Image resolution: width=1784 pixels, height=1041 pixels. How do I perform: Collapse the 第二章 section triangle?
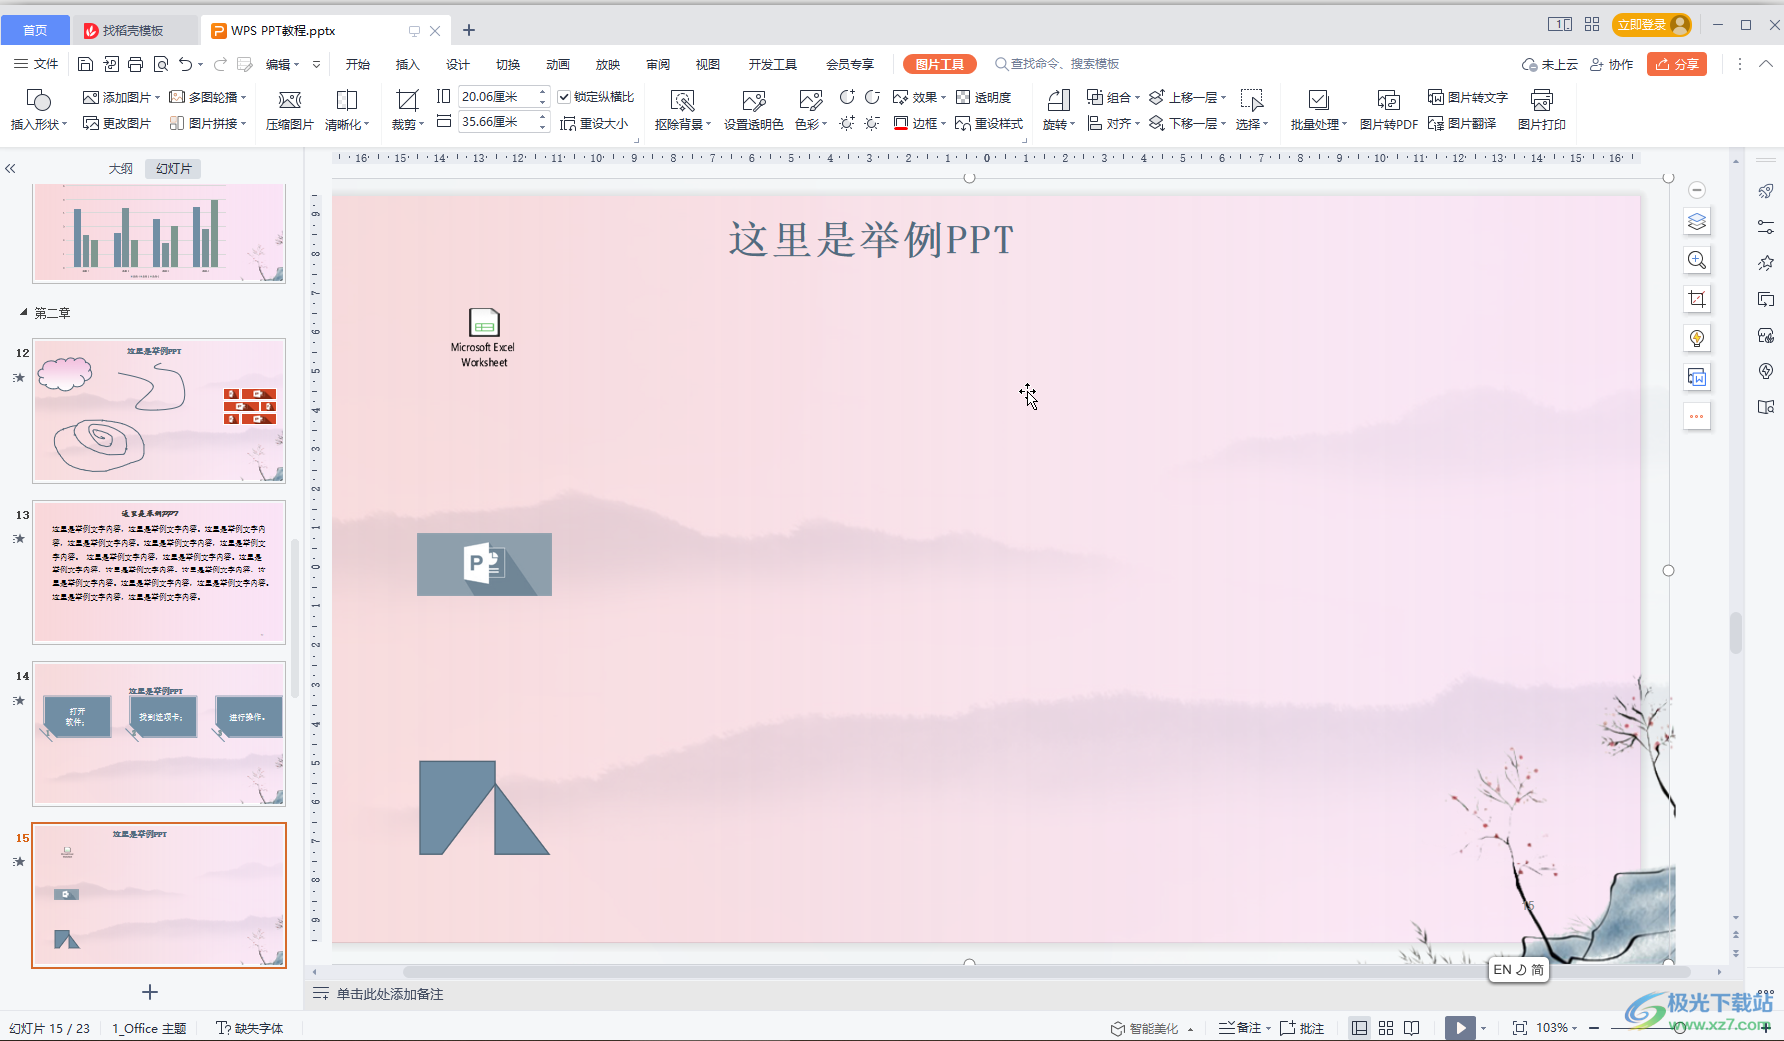[x=24, y=313]
